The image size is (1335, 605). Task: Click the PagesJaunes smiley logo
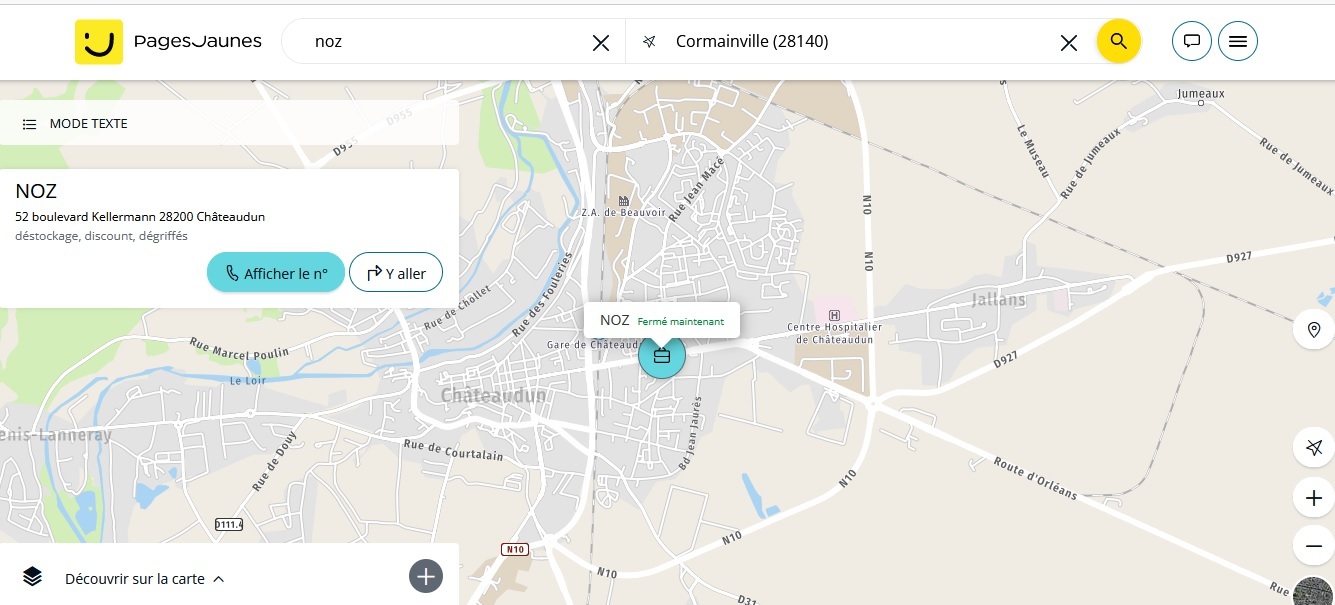[x=99, y=42]
